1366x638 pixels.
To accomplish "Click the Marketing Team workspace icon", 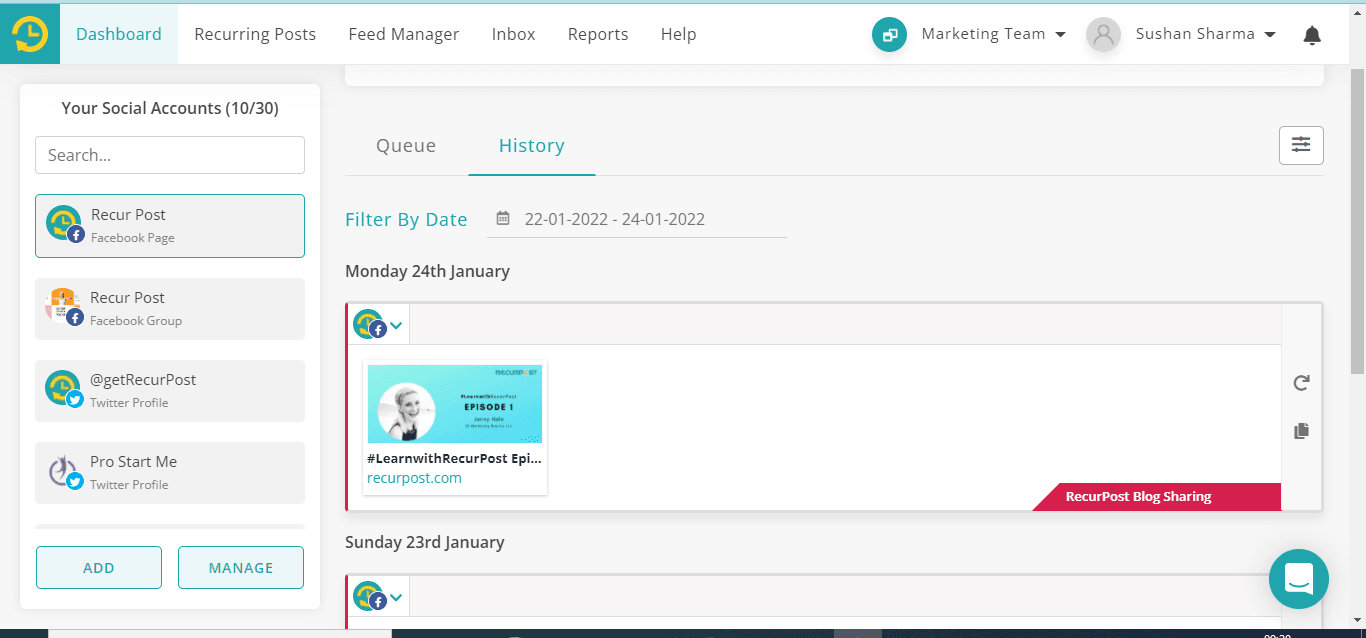I will click(x=889, y=35).
